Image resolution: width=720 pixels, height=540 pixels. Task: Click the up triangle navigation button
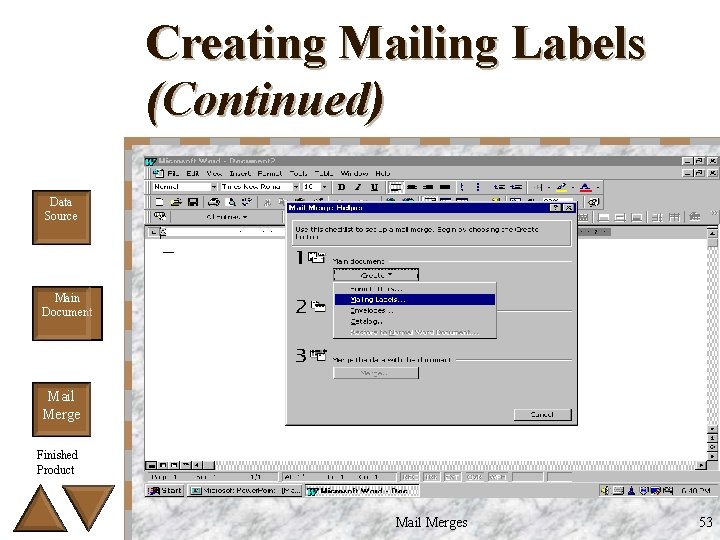click(x=40, y=512)
